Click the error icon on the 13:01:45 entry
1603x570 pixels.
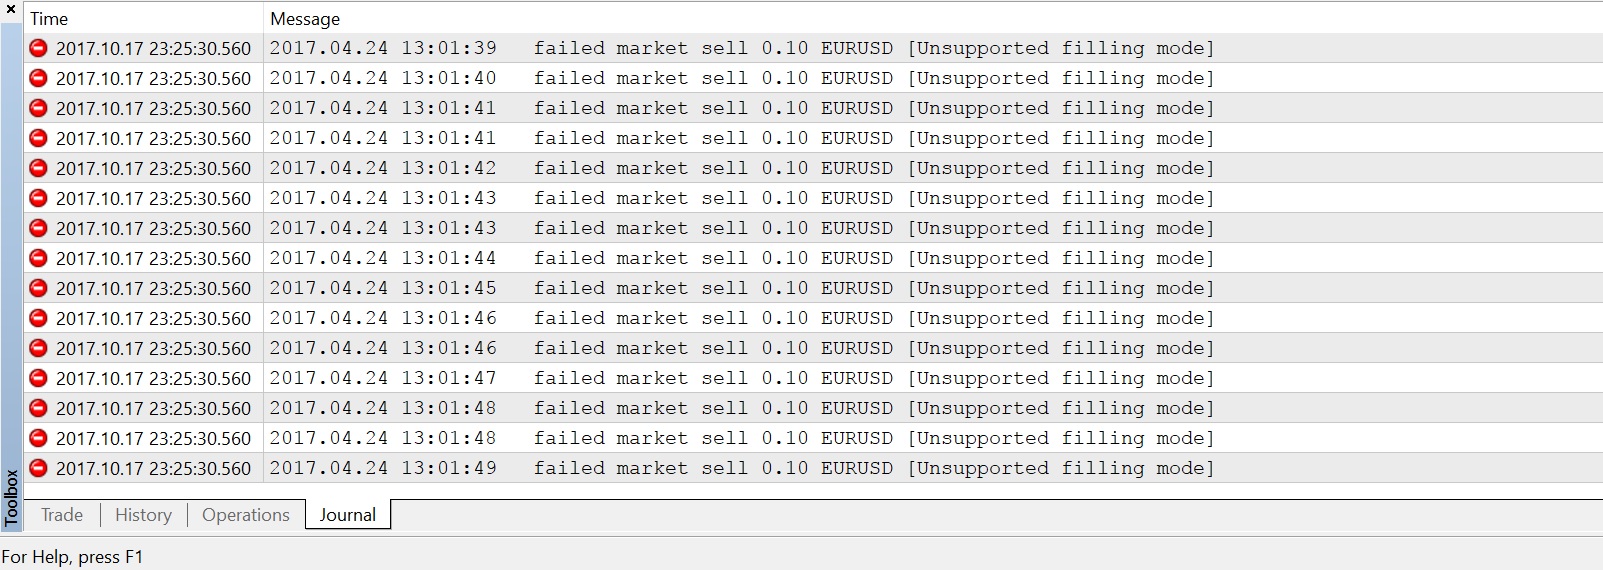pyautogui.click(x=38, y=288)
